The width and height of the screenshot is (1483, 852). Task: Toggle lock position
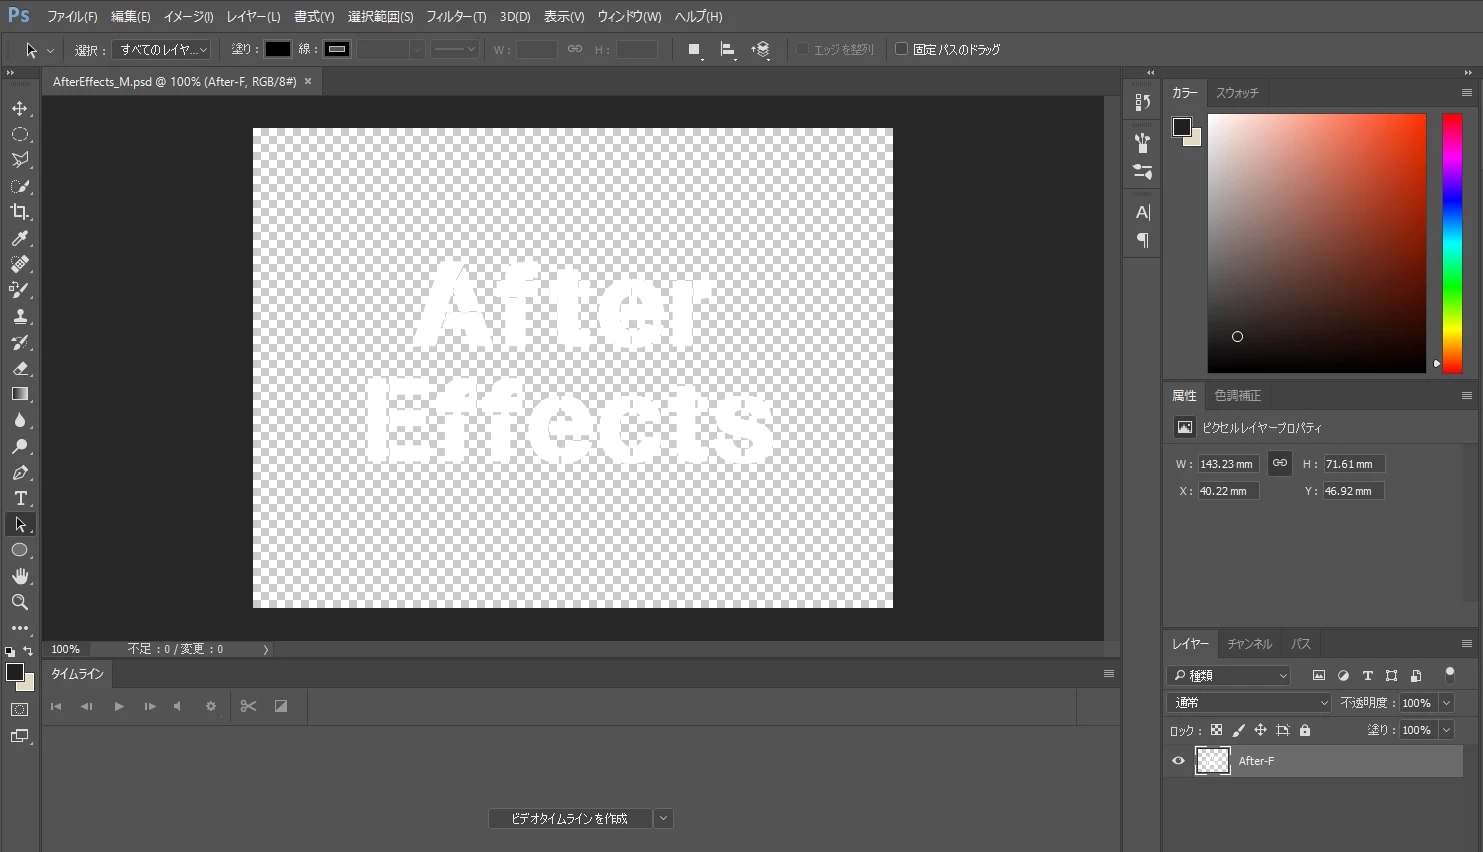pyautogui.click(x=1260, y=730)
